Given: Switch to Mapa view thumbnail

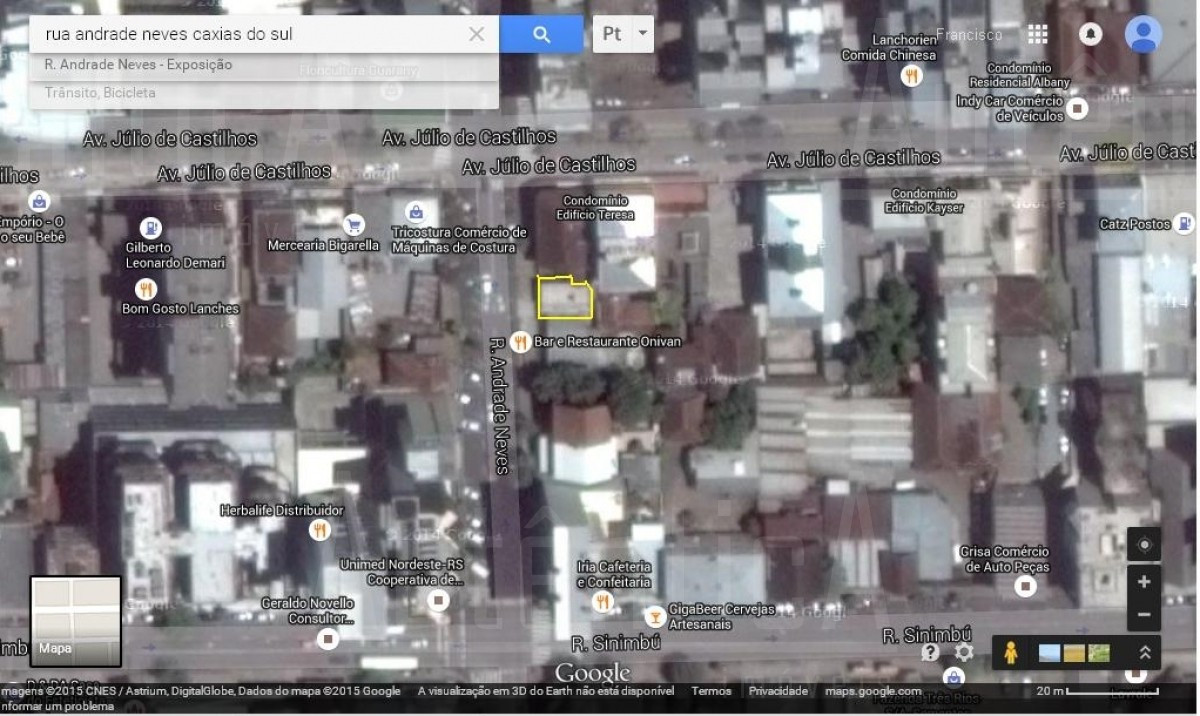Looking at the screenshot, I should click(76, 621).
